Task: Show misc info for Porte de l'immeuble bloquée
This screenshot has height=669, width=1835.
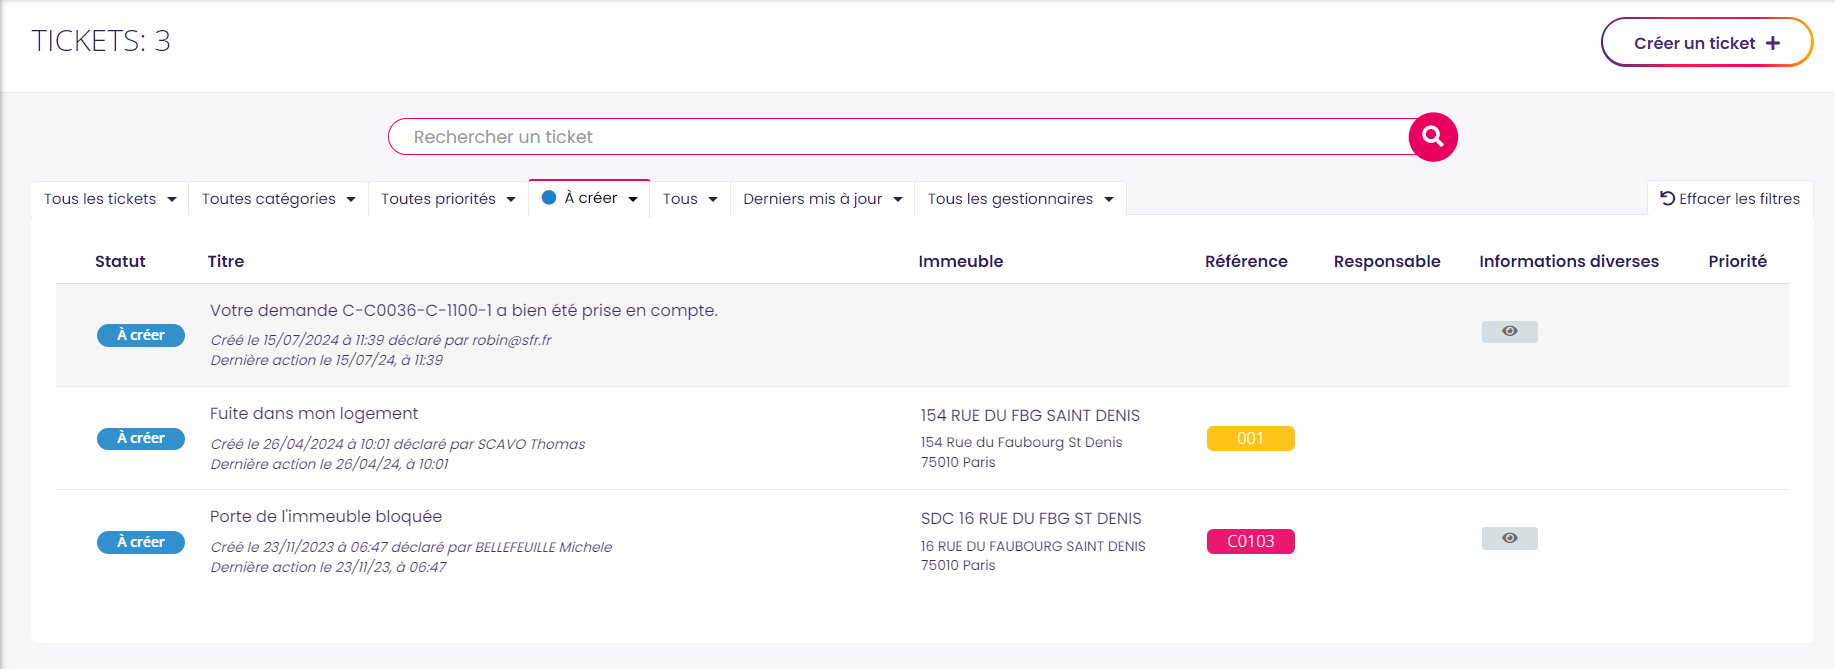Action: [x=1509, y=539]
